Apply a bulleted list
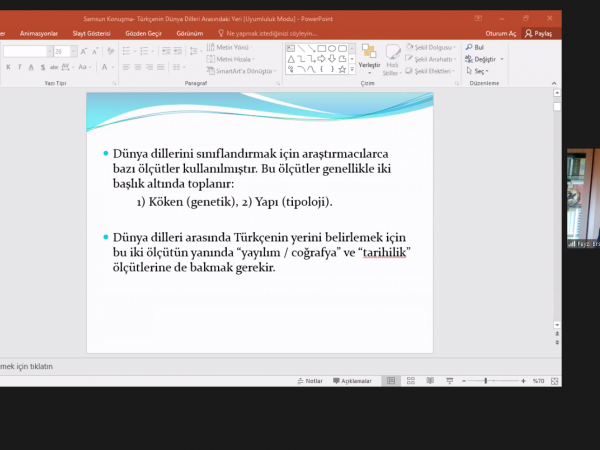Screen dimensions: 600x450 pos(129,51)
